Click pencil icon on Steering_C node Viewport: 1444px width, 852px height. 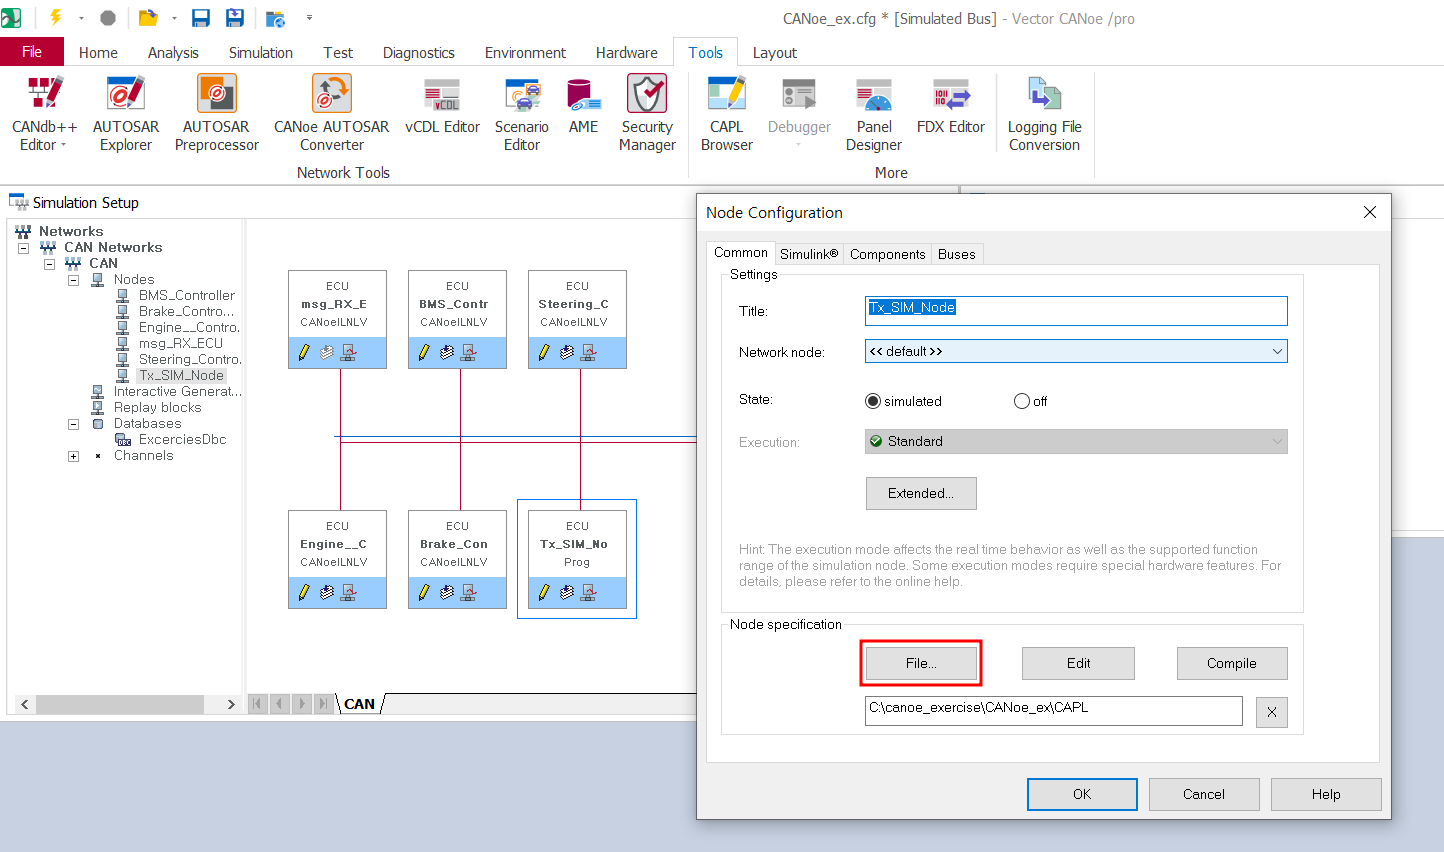[x=544, y=352]
